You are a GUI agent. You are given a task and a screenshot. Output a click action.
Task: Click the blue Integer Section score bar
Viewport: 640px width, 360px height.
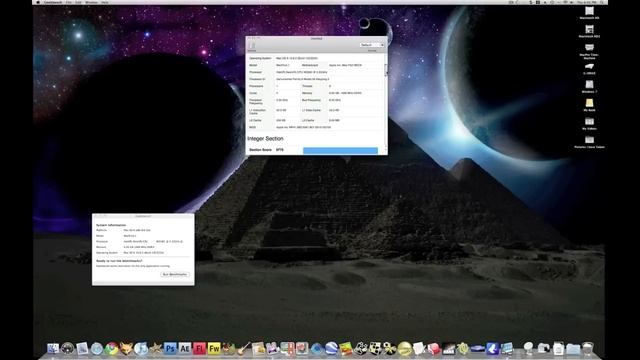point(340,150)
